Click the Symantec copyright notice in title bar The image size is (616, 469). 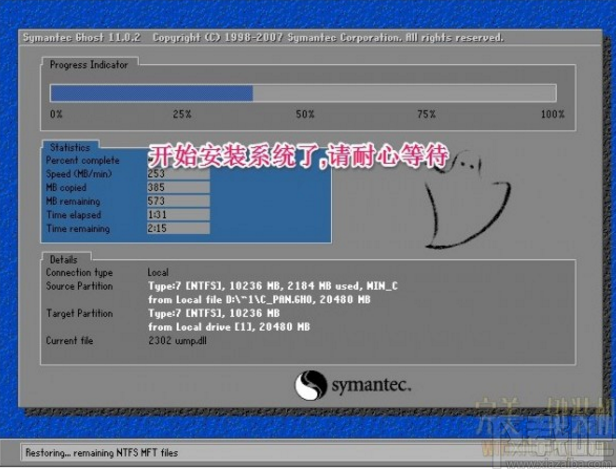pos(328,38)
